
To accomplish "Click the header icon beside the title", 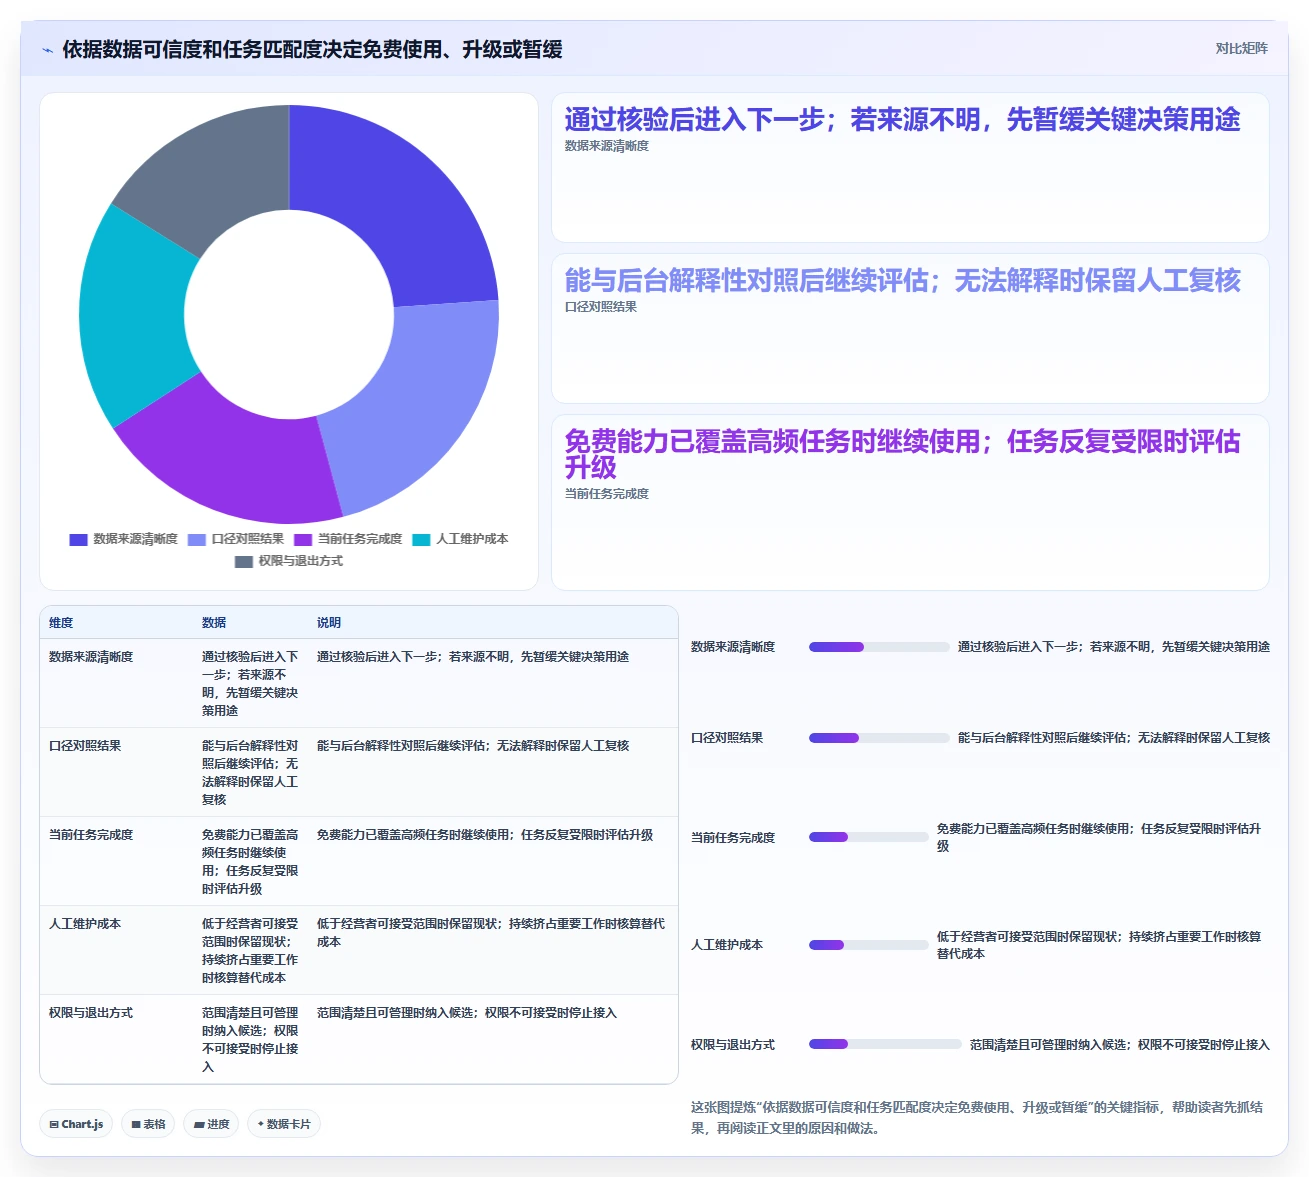I will (47, 50).
